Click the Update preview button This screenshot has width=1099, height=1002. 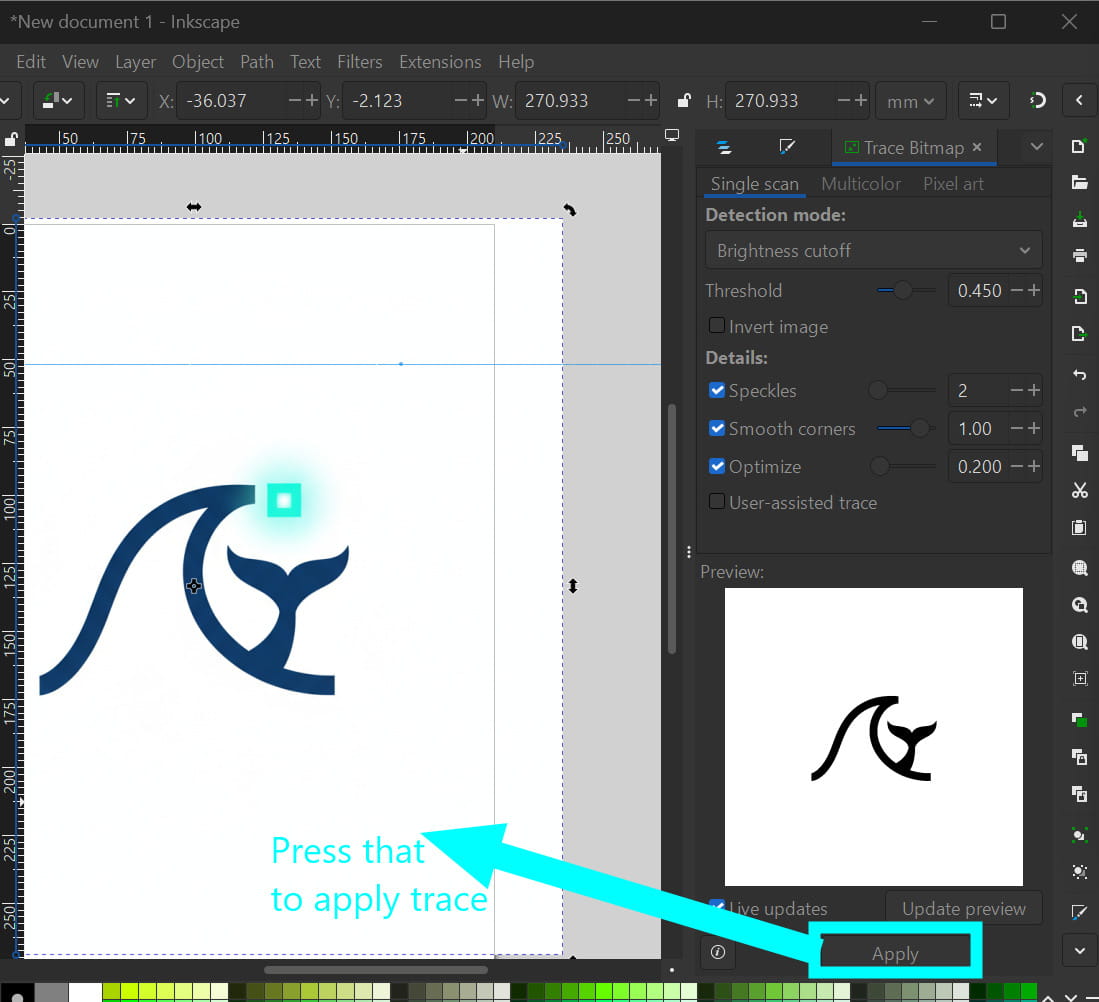[x=964, y=908]
